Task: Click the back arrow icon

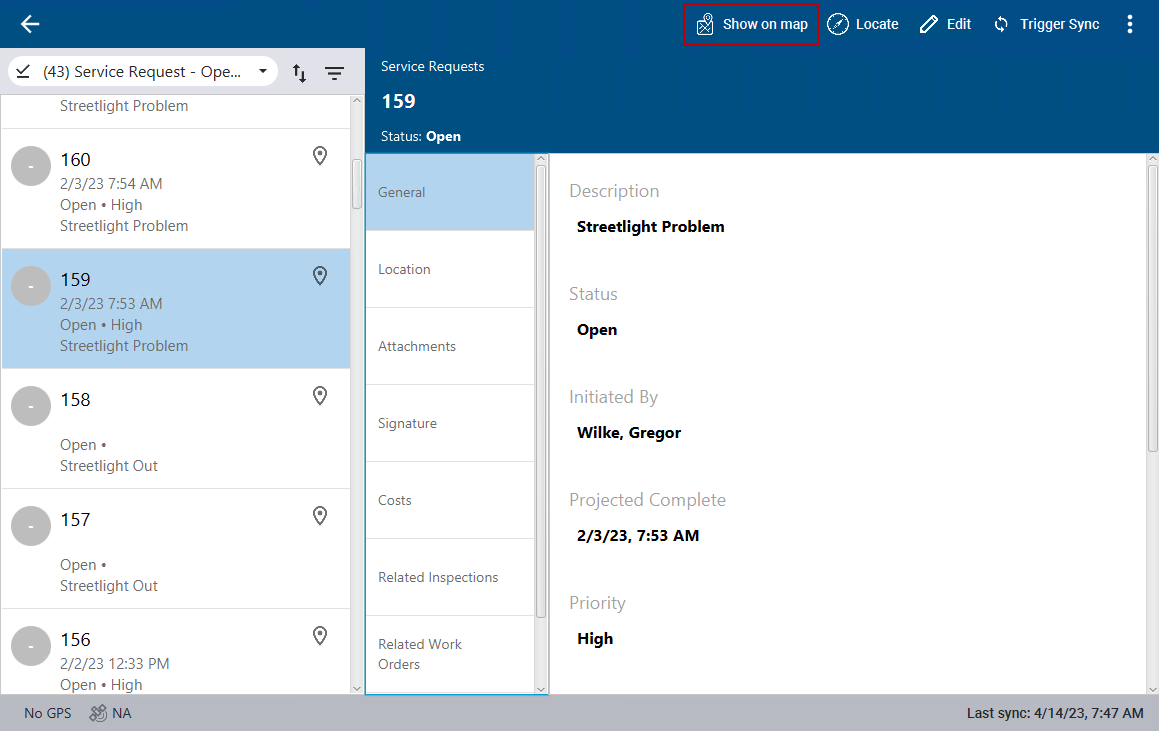Action: tap(30, 24)
